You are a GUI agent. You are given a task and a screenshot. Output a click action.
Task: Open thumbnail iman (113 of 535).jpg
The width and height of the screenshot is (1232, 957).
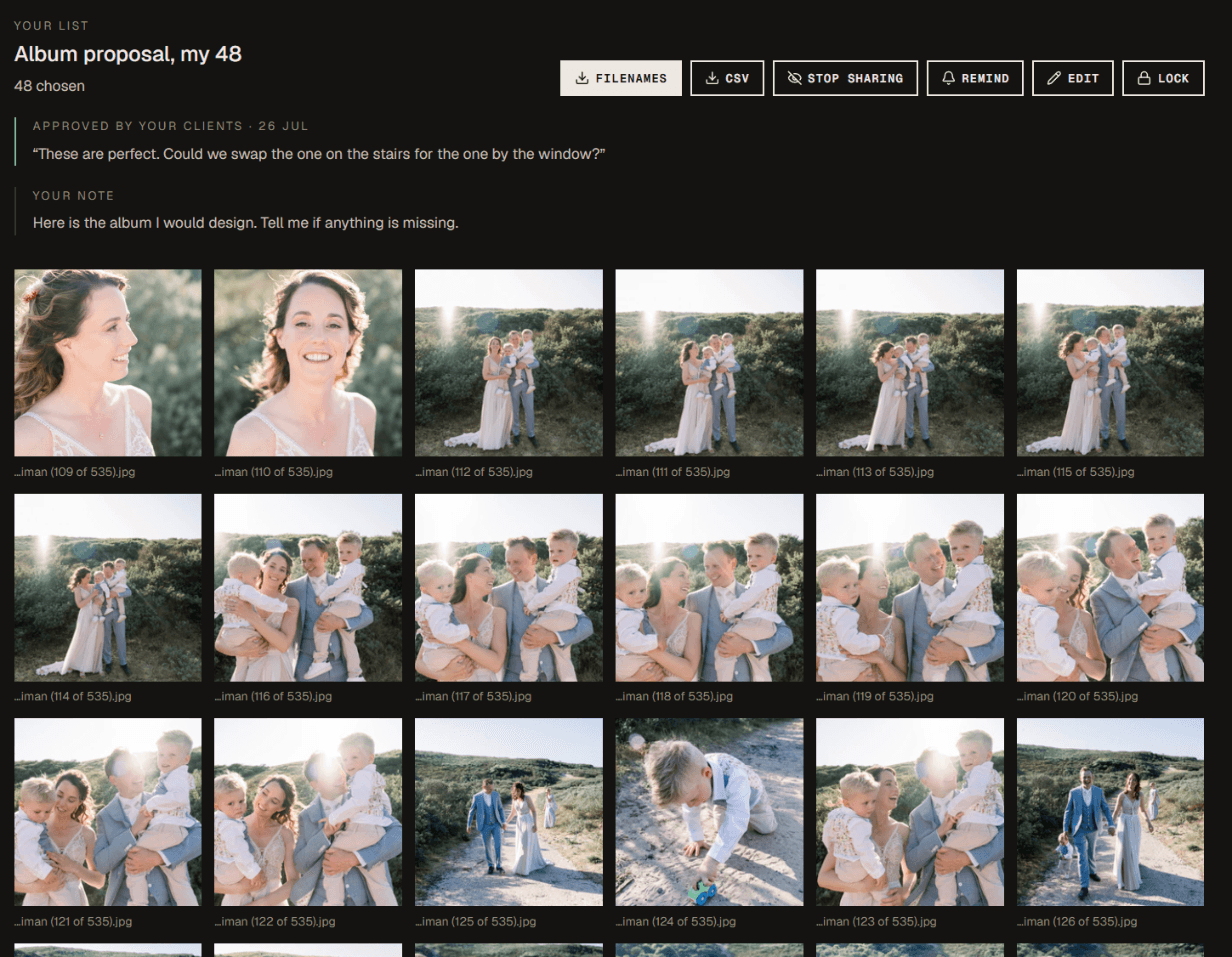point(910,363)
